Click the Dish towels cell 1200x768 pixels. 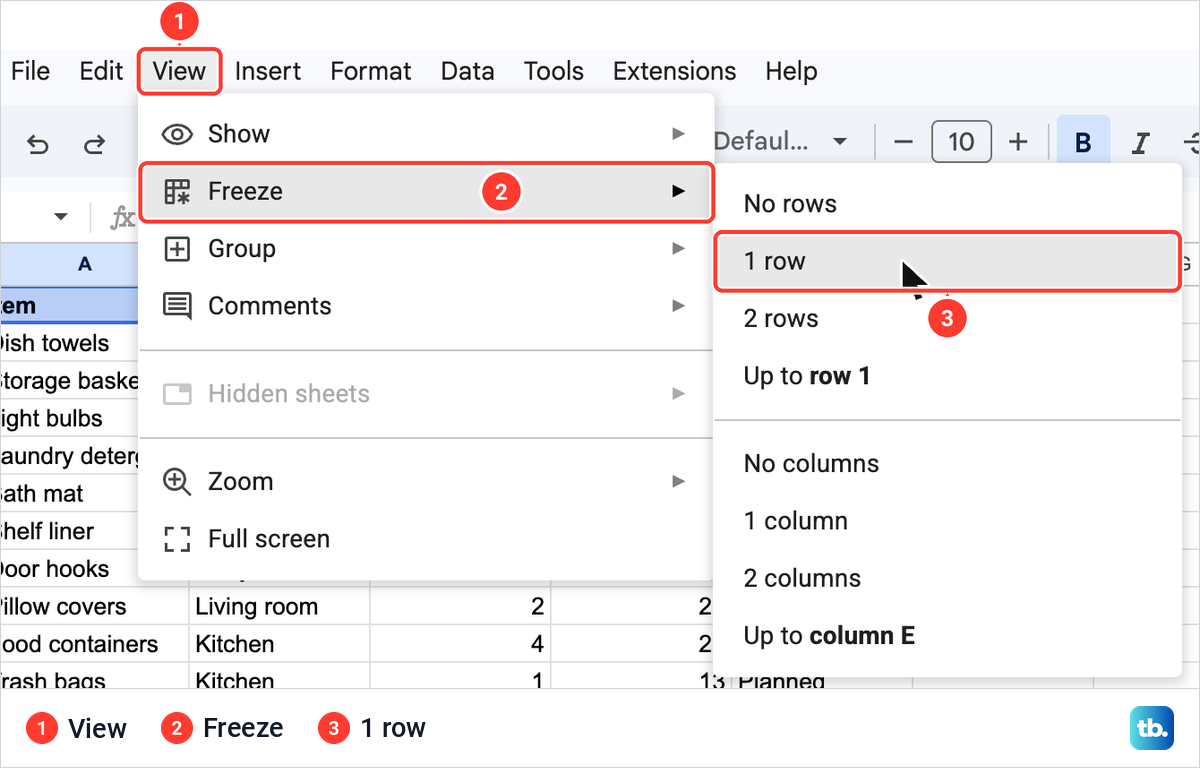(69, 343)
